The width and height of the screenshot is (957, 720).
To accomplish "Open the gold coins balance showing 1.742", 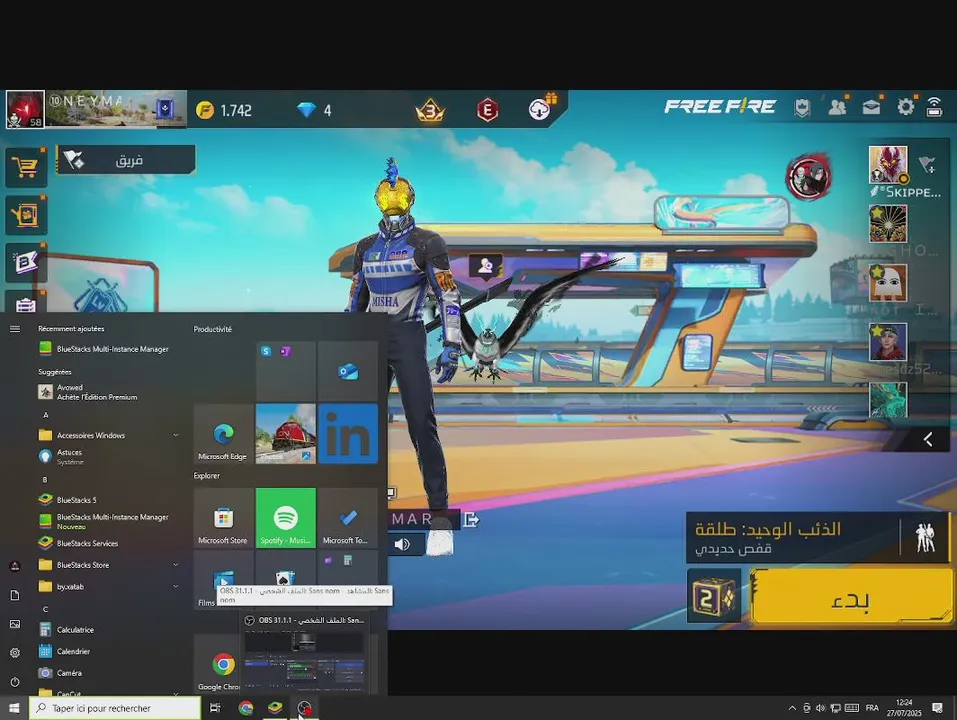I will pyautogui.click(x=223, y=110).
